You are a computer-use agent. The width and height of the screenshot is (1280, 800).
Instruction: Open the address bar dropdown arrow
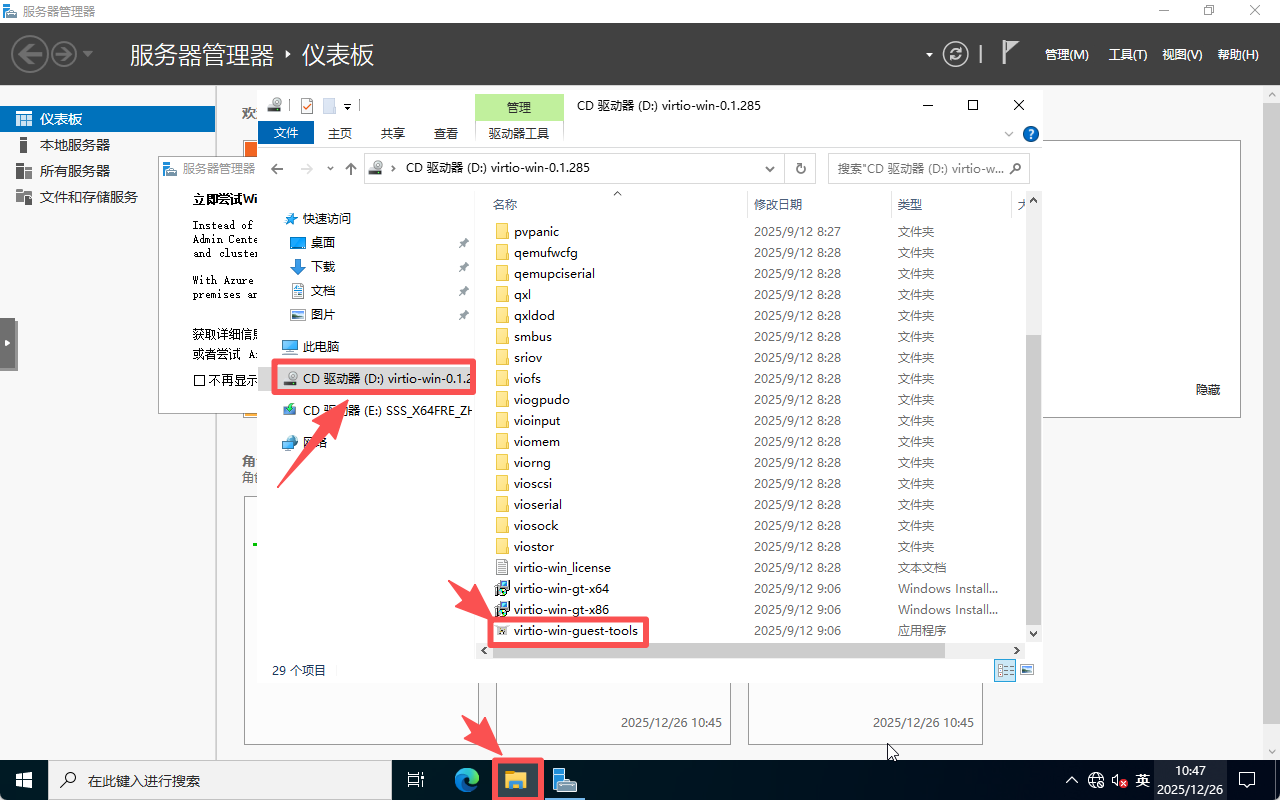click(769, 168)
